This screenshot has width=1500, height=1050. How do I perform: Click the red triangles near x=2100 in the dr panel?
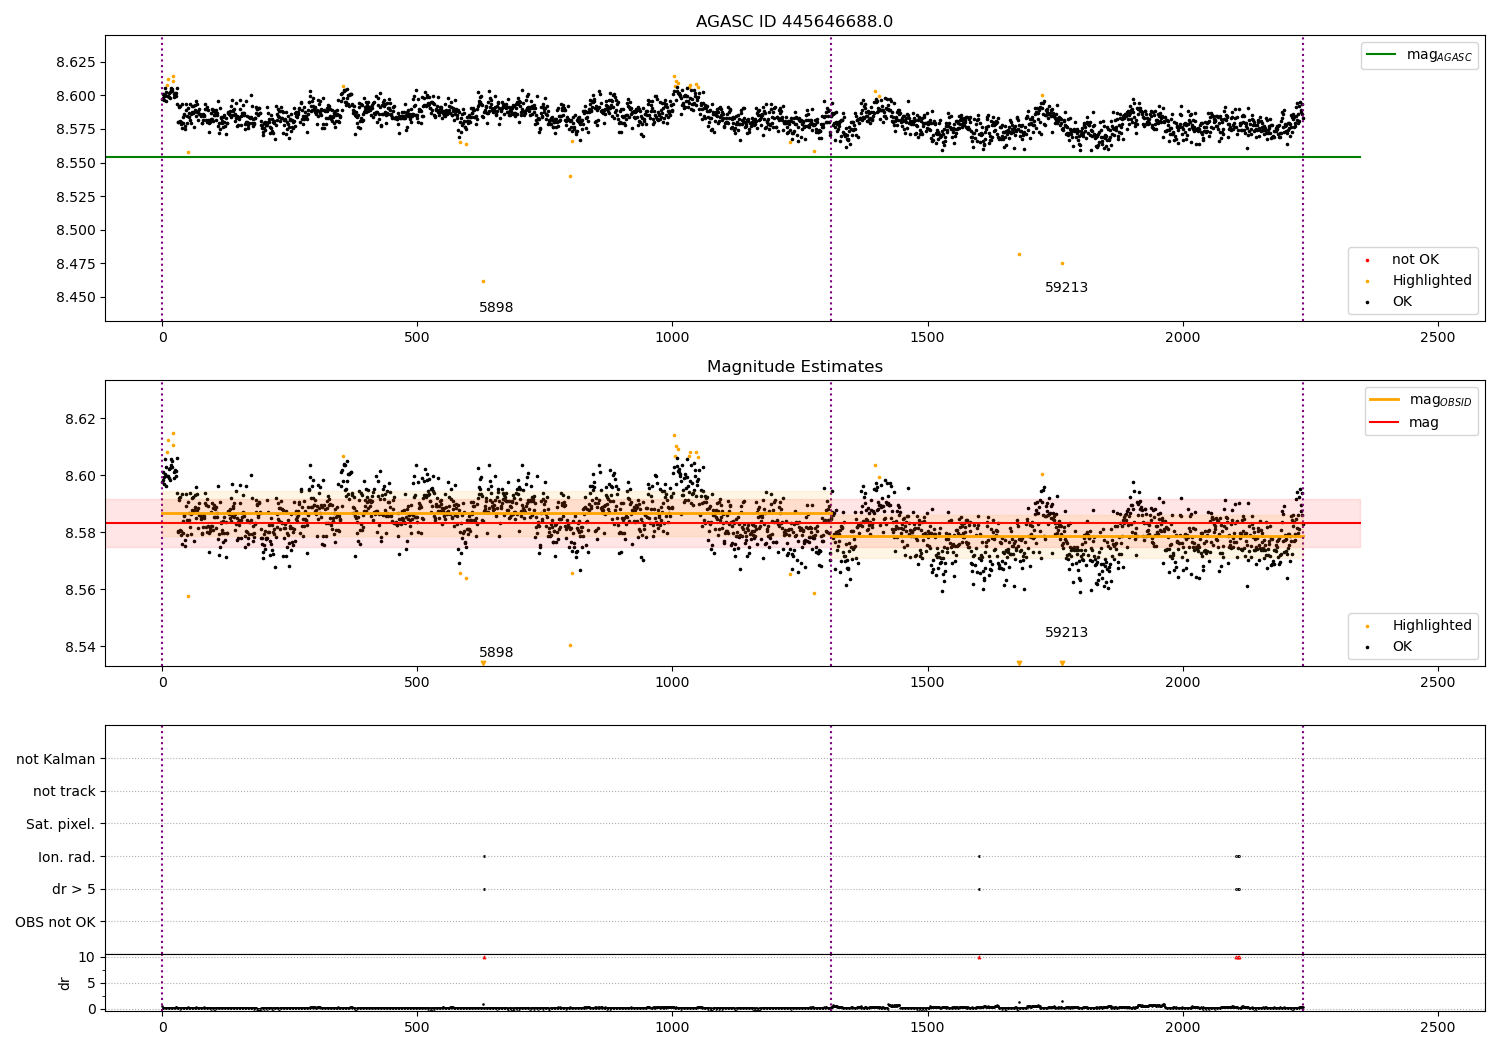tap(1237, 957)
